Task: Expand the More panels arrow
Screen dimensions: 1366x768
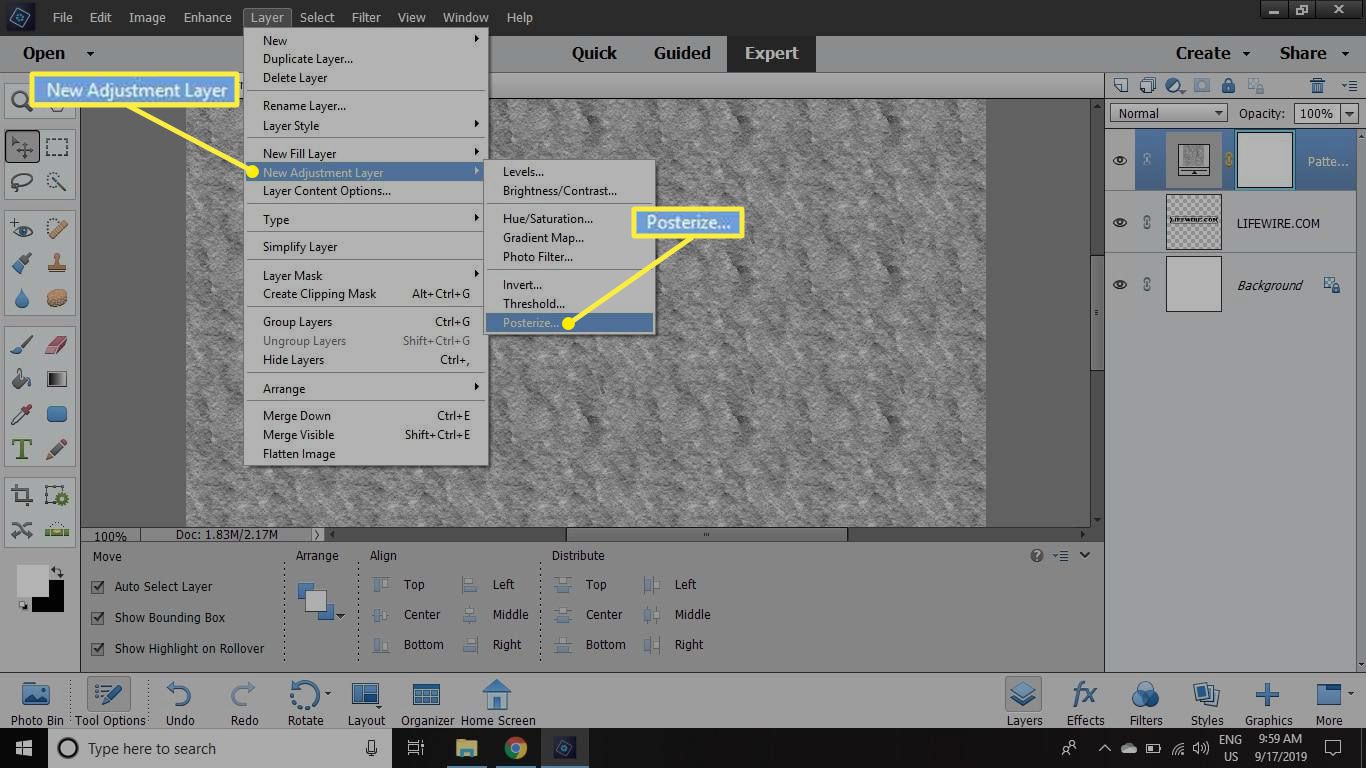Action: point(1350,693)
